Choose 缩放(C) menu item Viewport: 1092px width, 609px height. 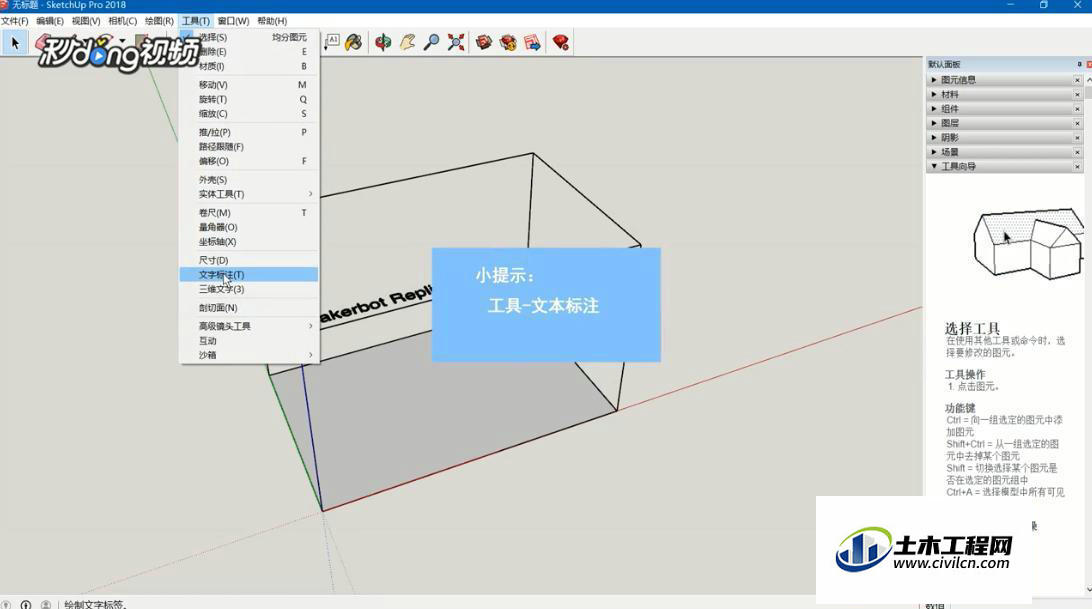249,114
